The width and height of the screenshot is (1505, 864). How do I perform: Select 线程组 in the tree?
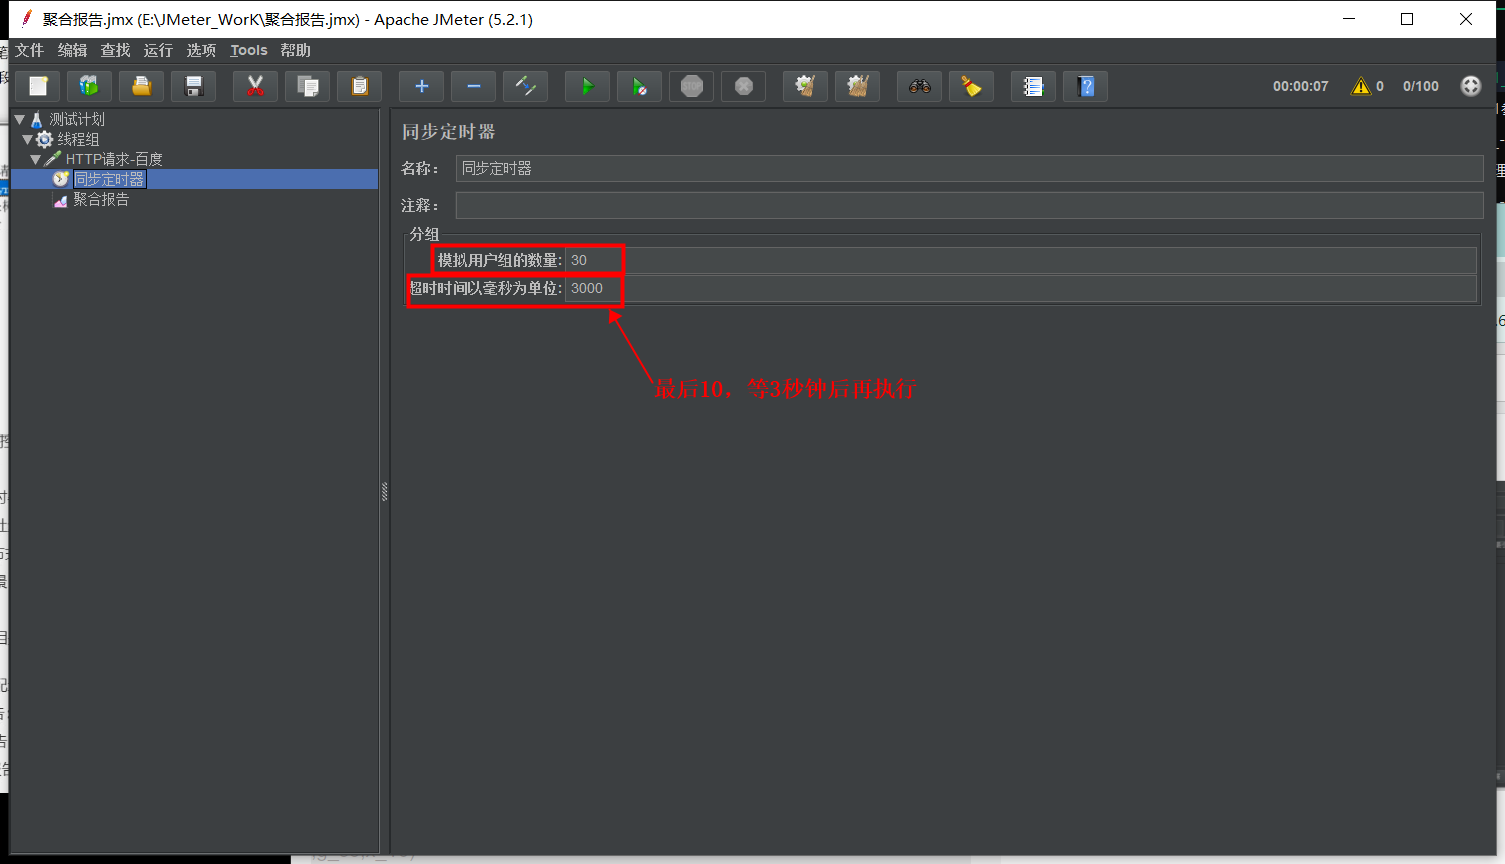(78, 139)
